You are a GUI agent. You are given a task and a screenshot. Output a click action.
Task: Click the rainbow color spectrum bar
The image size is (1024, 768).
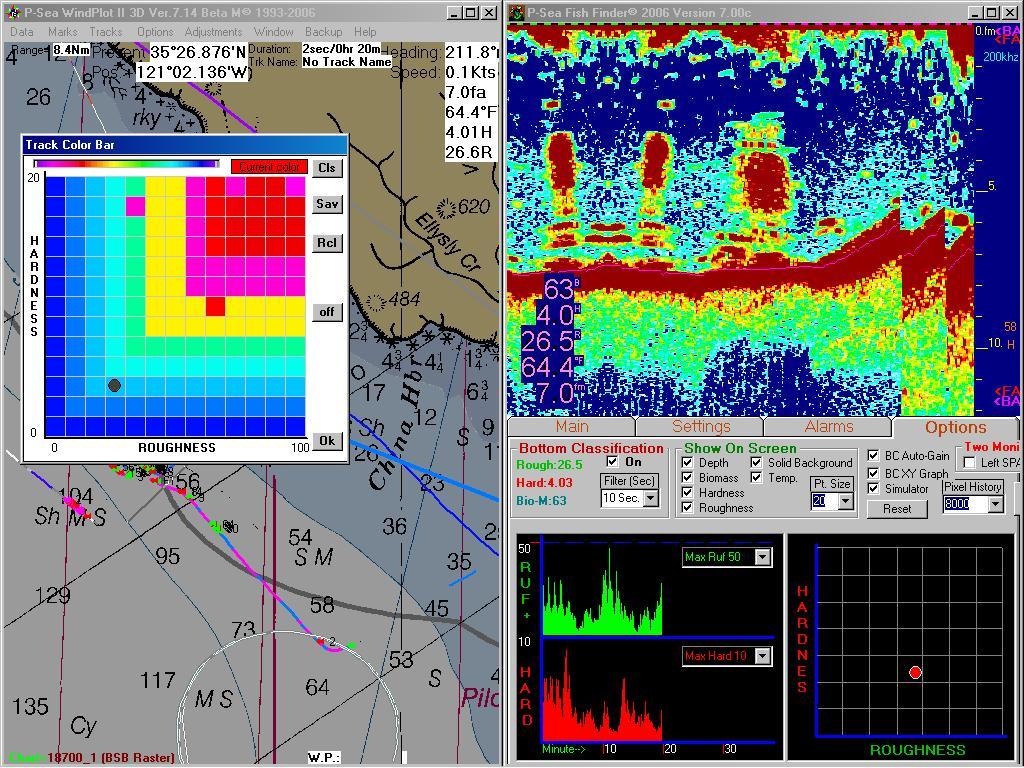click(x=127, y=164)
